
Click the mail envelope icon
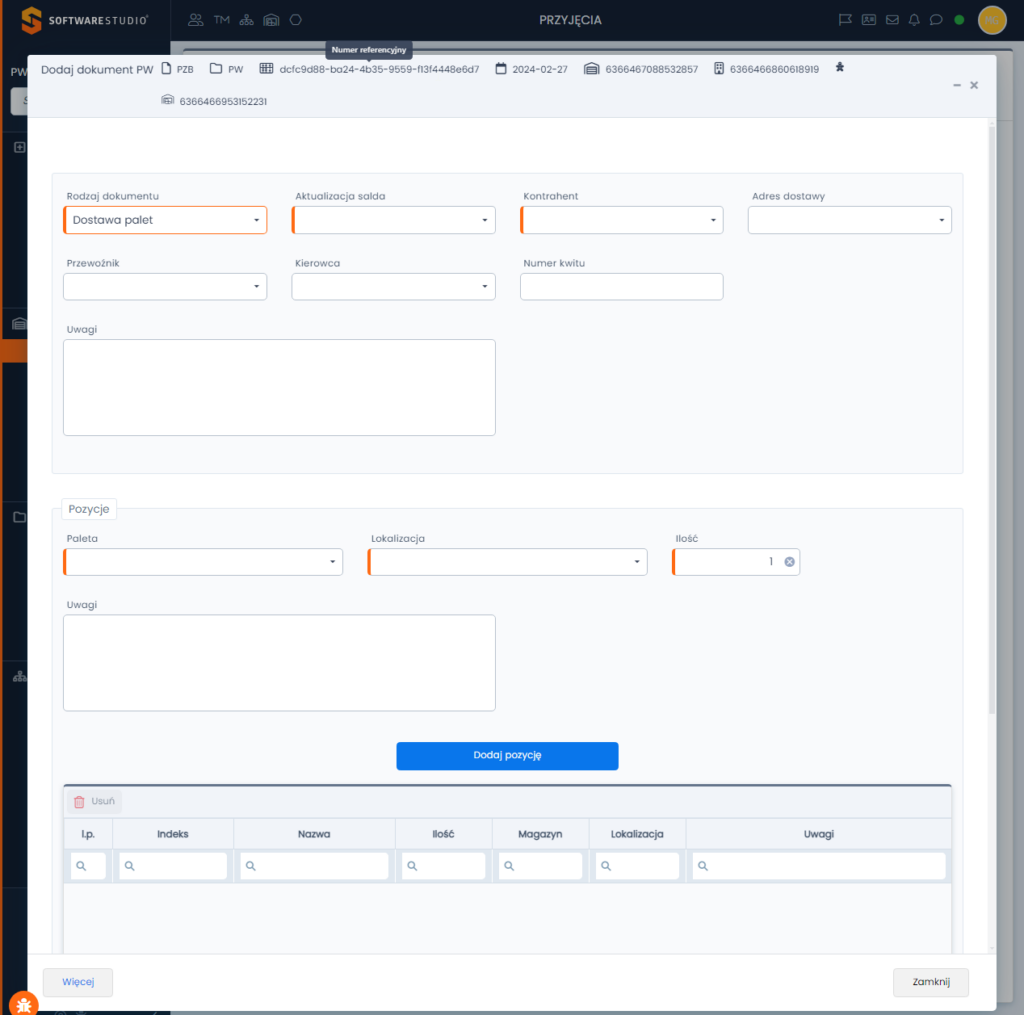(x=892, y=20)
